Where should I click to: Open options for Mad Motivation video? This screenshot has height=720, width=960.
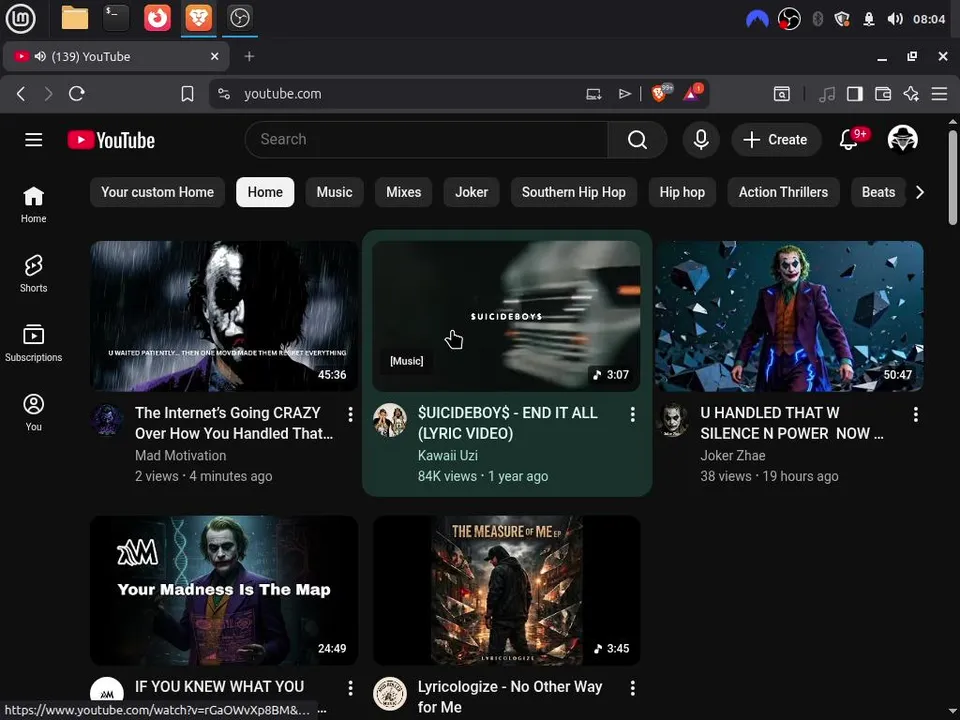pyautogui.click(x=350, y=414)
